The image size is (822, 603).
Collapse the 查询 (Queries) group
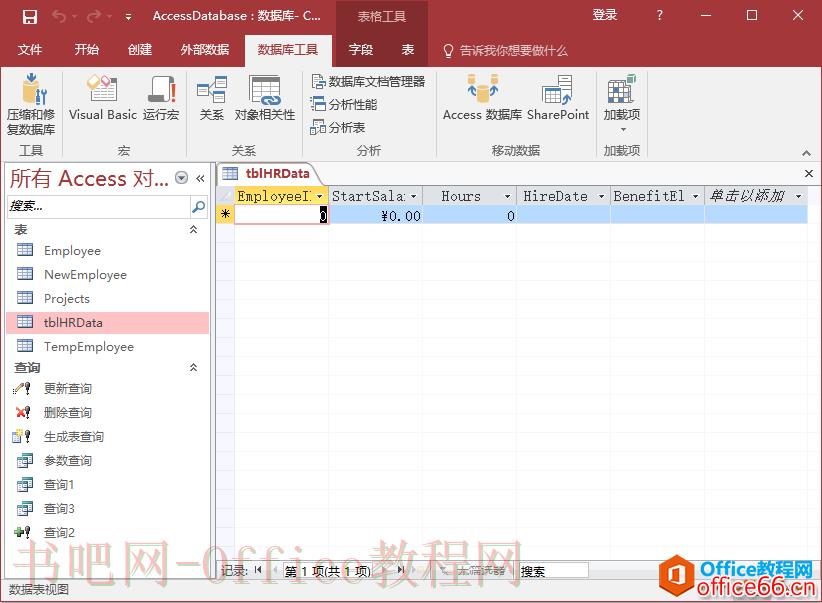(x=193, y=368)
